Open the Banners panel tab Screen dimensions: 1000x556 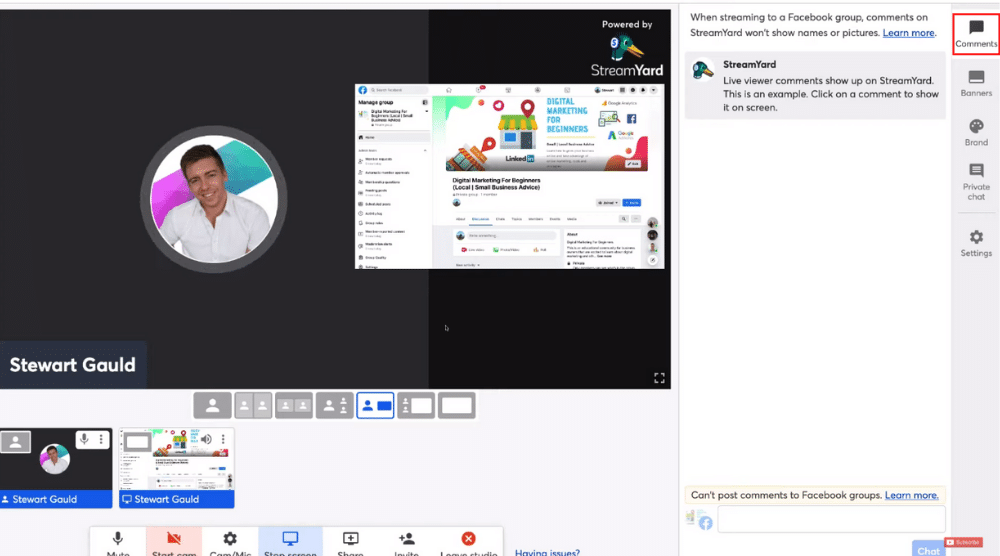[976, 84]
